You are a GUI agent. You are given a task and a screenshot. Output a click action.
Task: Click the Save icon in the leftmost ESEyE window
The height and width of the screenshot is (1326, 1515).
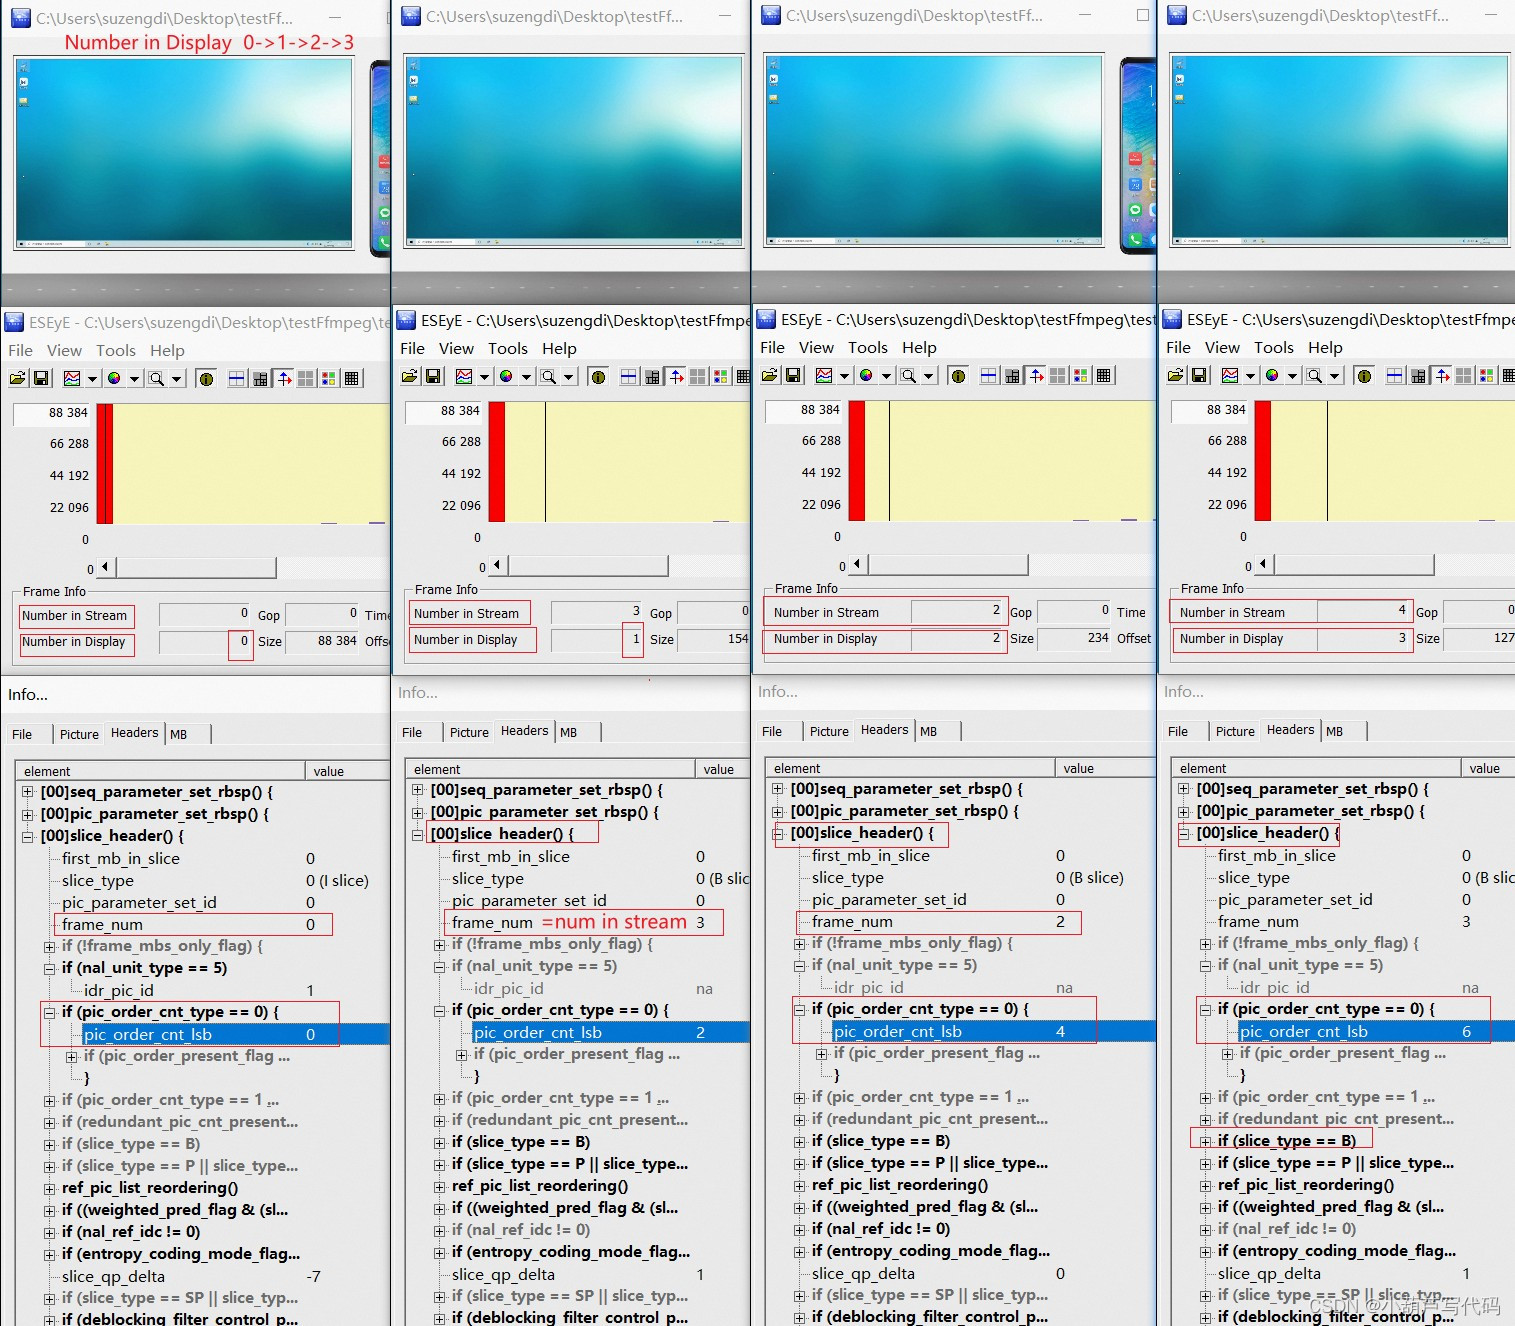click(x=41, y=378)
